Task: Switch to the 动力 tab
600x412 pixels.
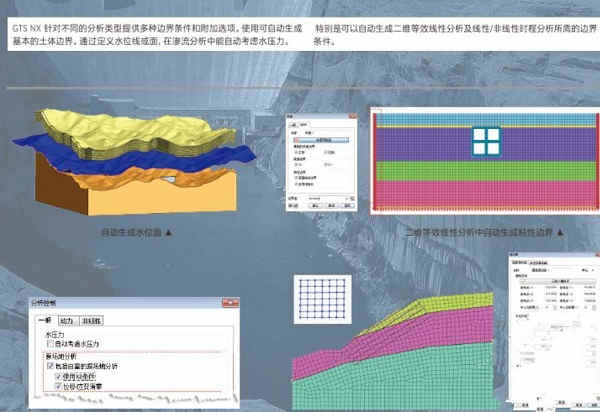Action: click(68, 321)
